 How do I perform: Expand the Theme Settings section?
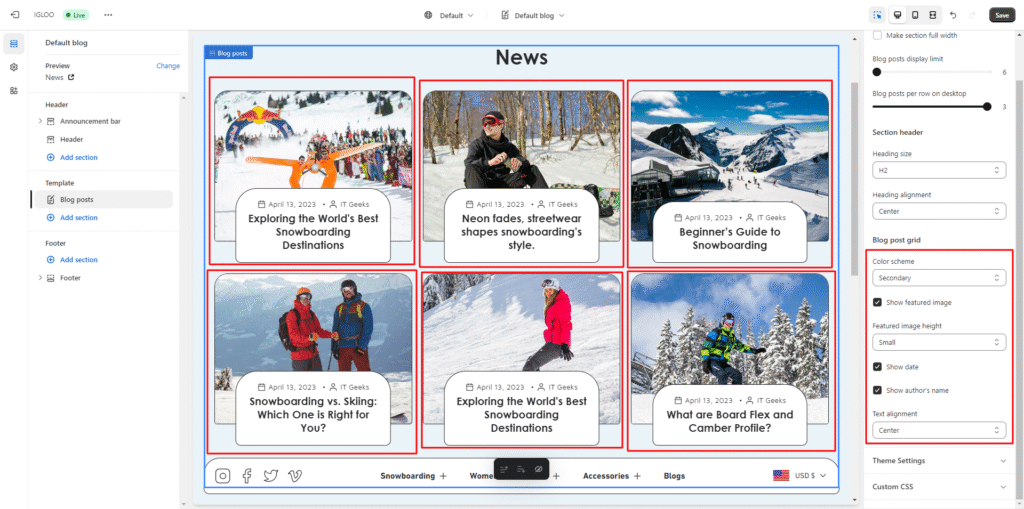click(938, 461)
